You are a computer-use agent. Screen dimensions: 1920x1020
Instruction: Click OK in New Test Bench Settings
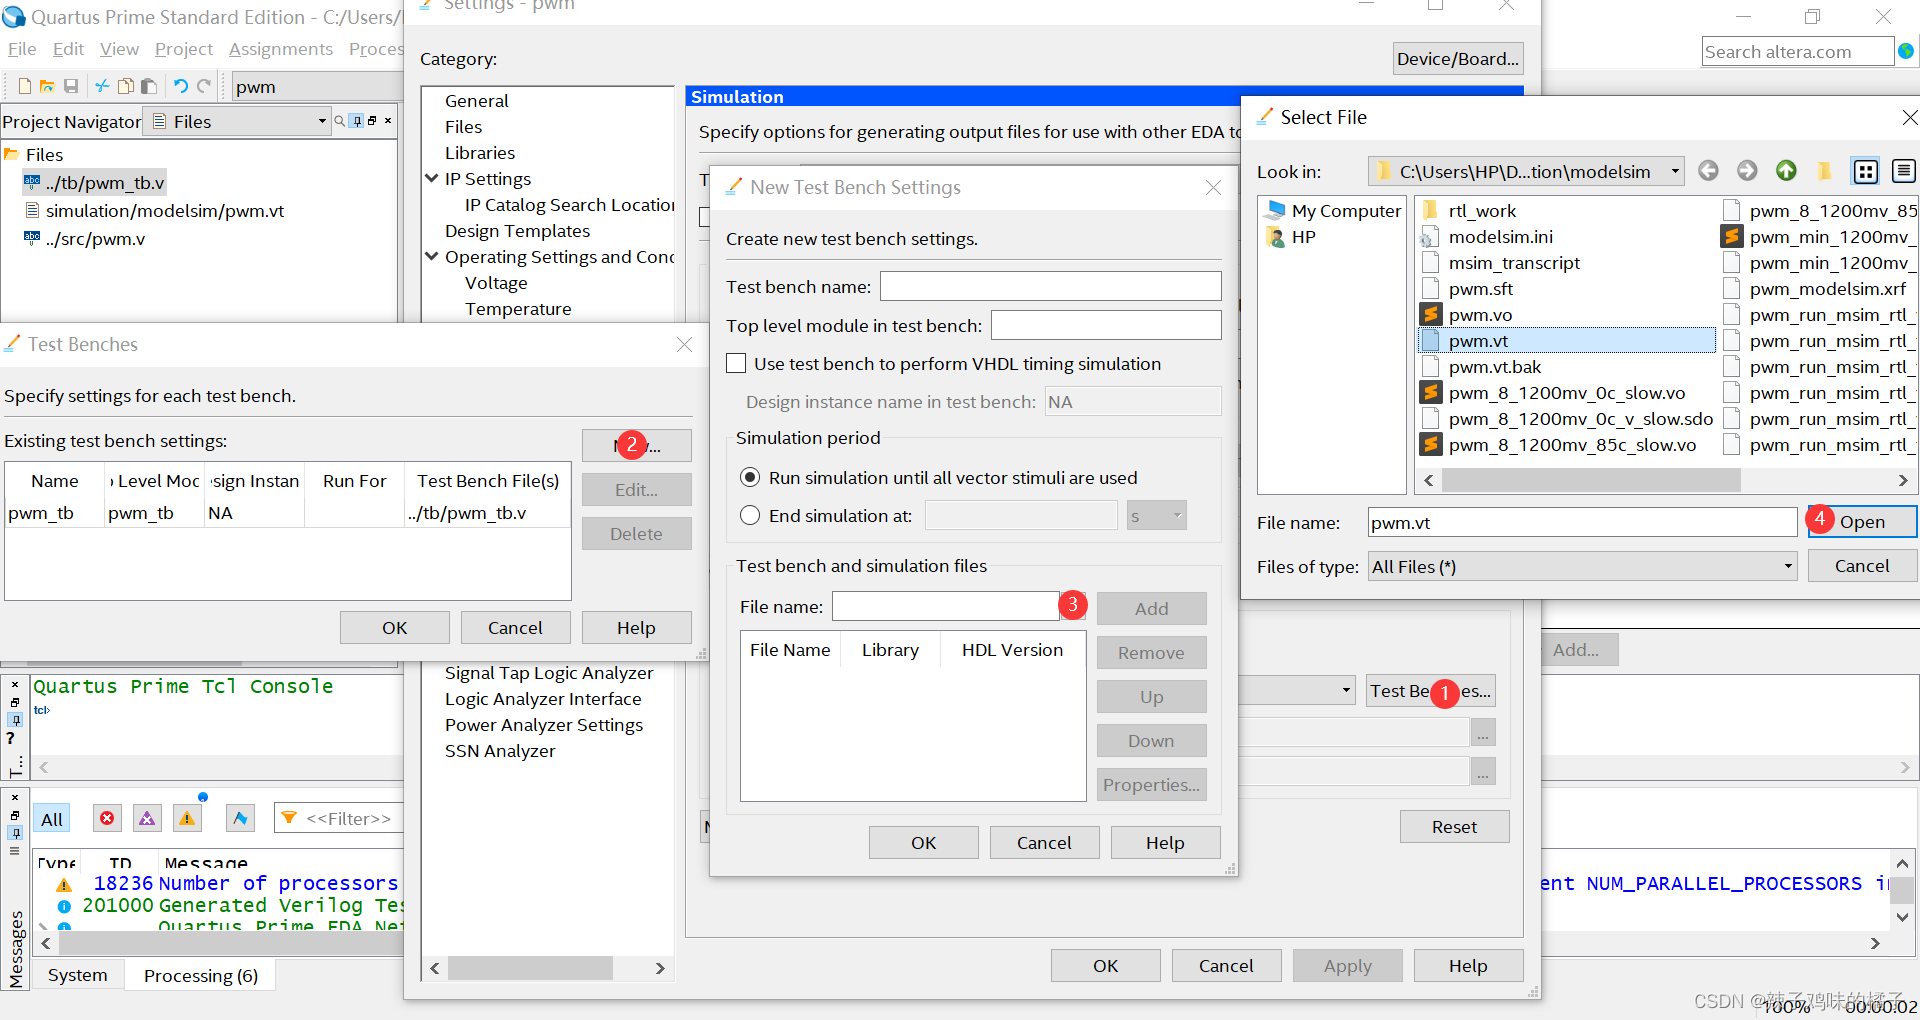[x=924, y=843]
